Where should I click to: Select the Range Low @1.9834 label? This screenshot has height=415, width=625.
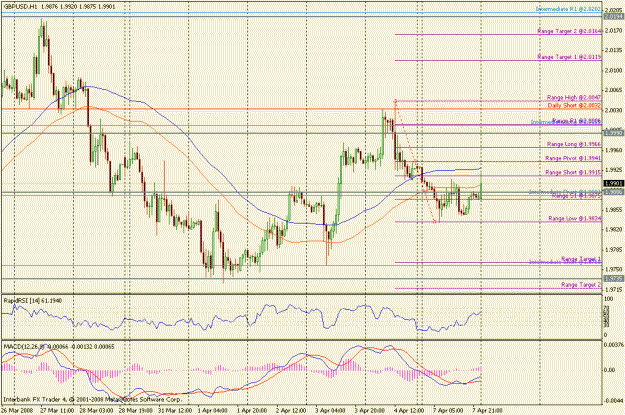[x=575, y=218]
